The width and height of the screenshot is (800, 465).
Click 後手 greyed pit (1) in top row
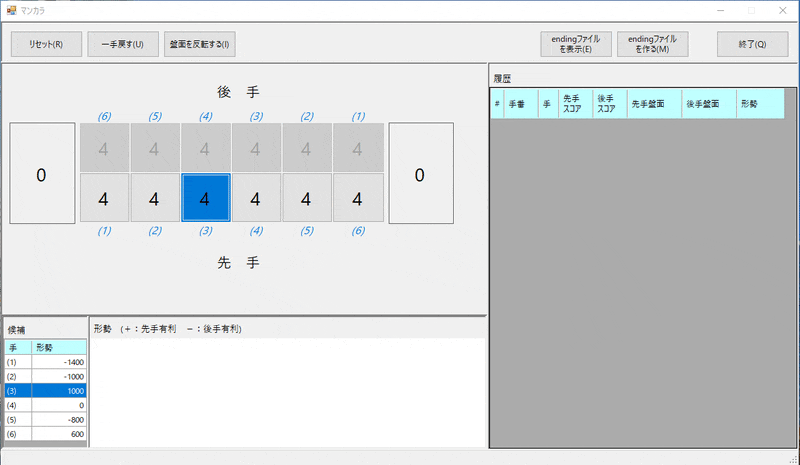(358, 148)
